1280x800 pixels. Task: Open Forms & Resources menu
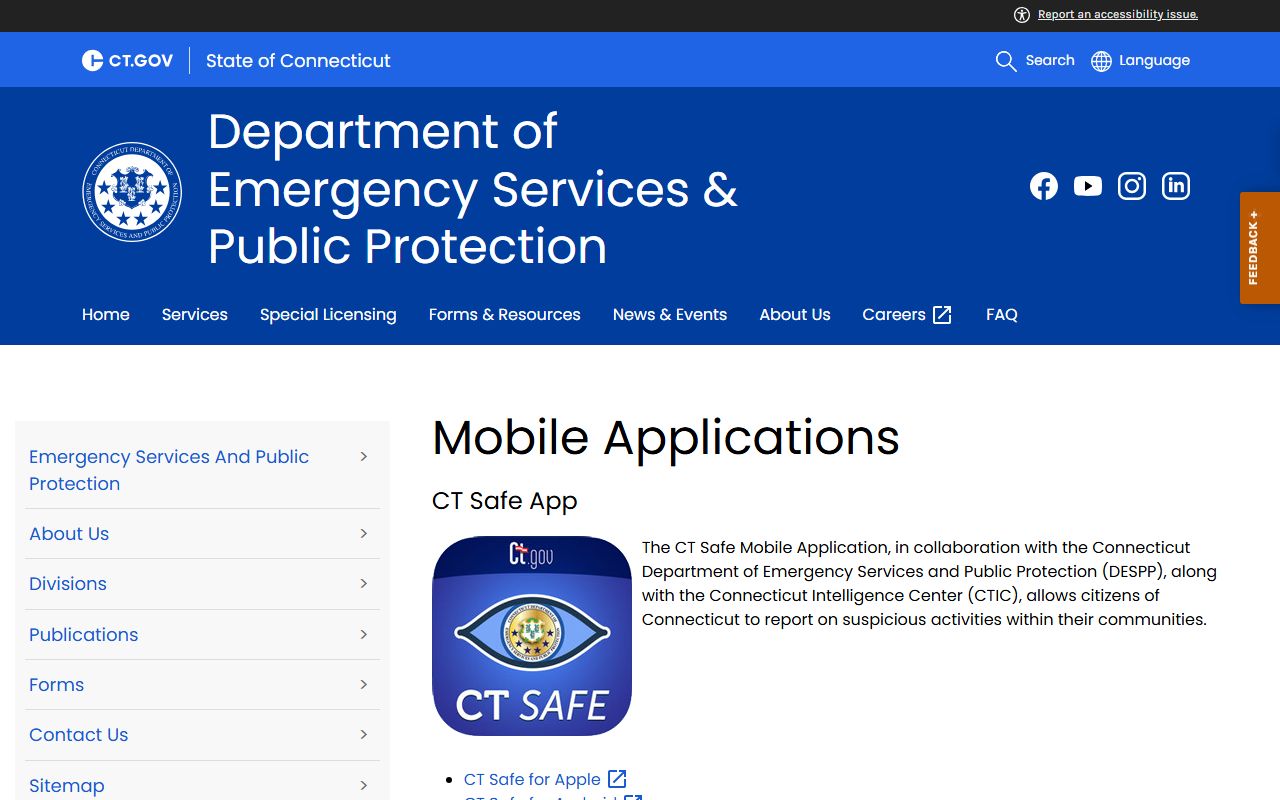pyautogui.click(x=505, y=315)
